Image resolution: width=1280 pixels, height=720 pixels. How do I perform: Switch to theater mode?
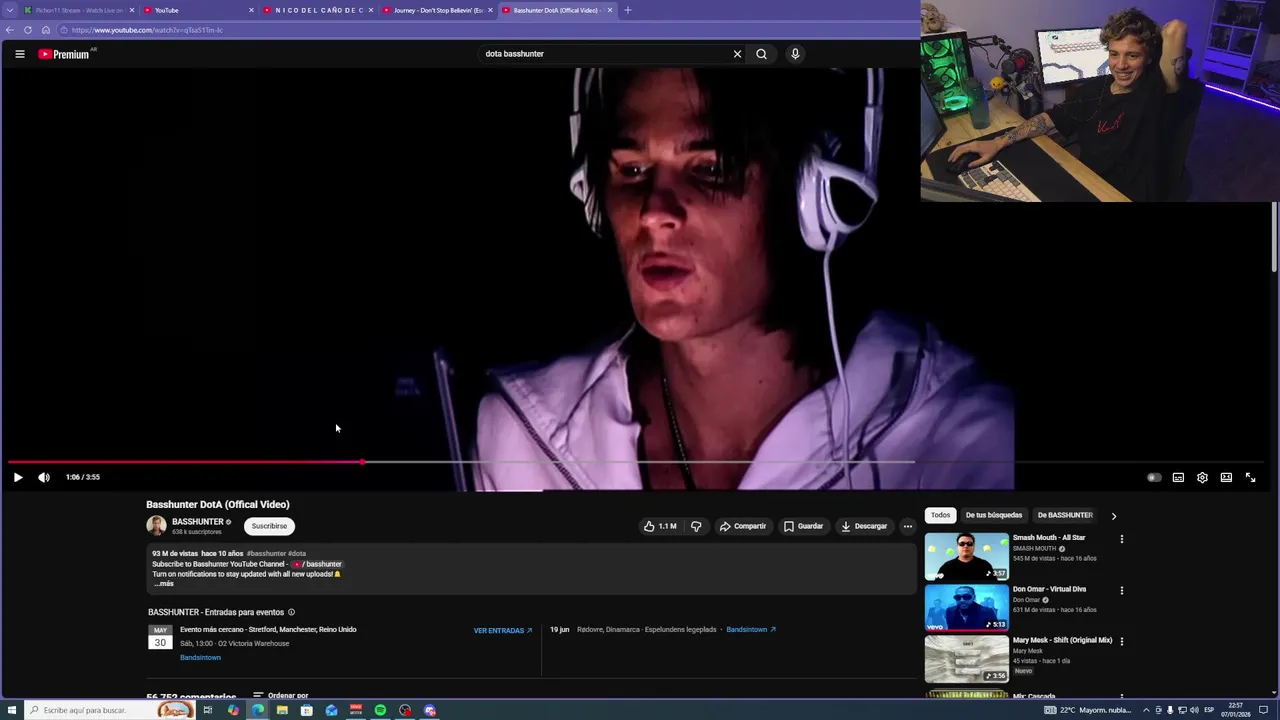[1226, 477]
